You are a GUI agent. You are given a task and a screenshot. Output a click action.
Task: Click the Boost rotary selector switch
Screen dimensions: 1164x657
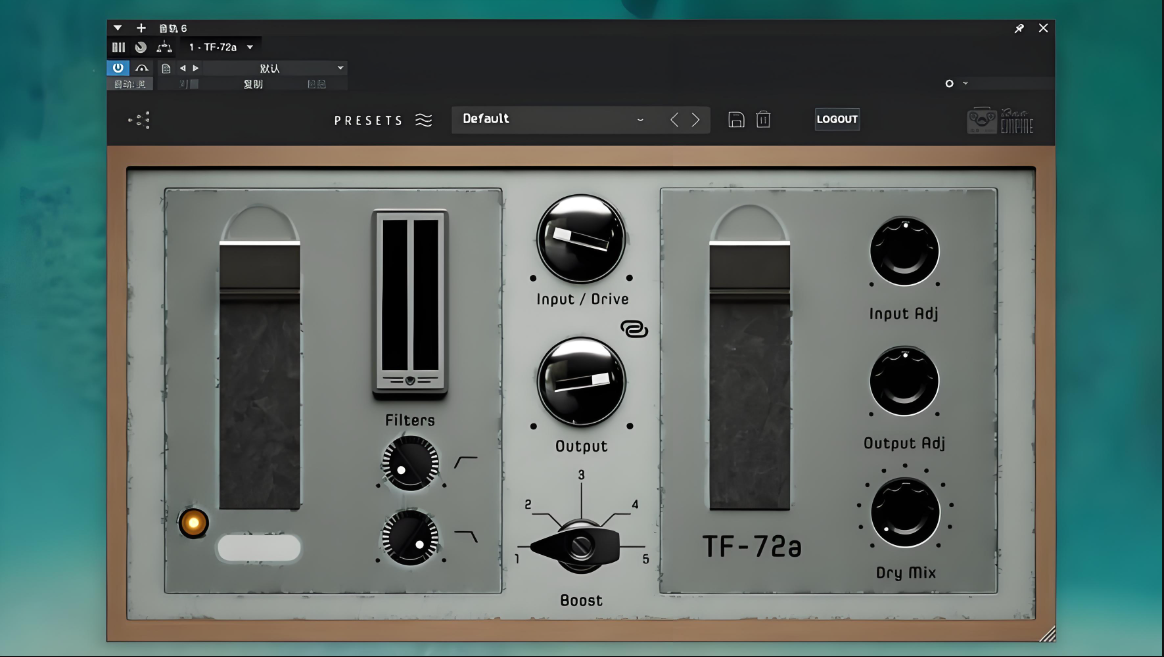tap(580, 546)
